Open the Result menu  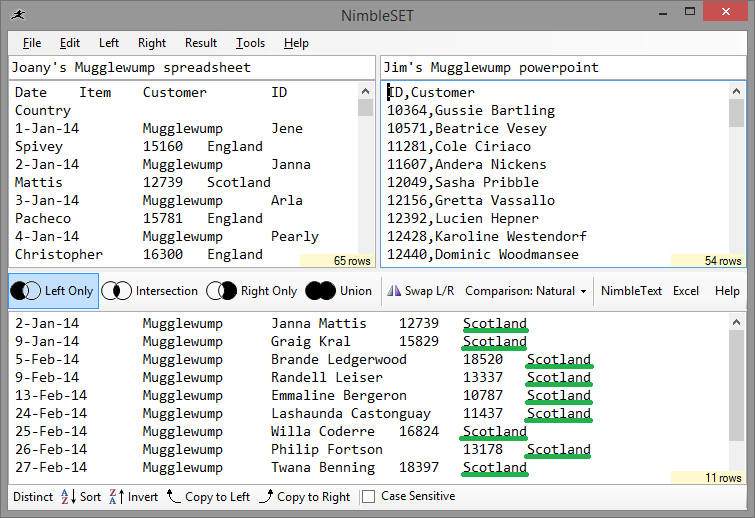(201, 43)
